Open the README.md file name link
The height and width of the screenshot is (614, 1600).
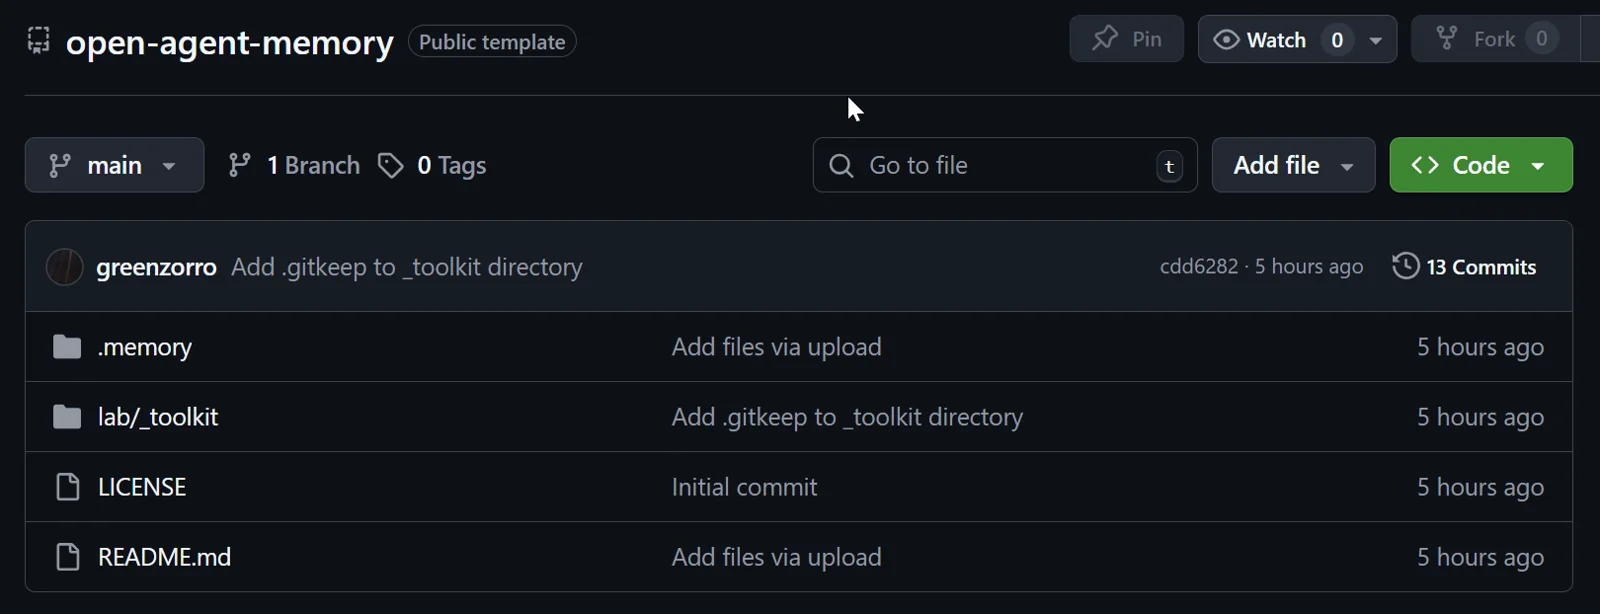tap(164, 557)
